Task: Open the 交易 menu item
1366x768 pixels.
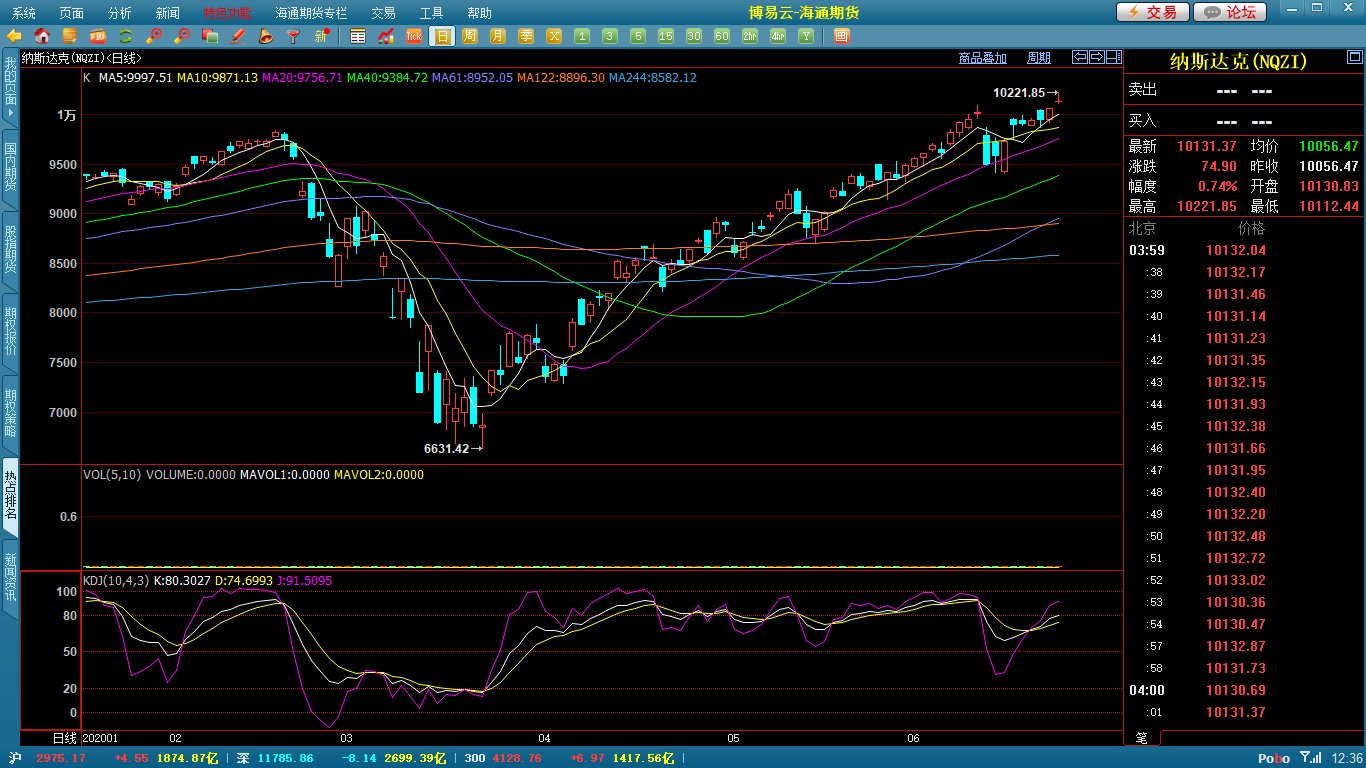Action: click(383, 13)
